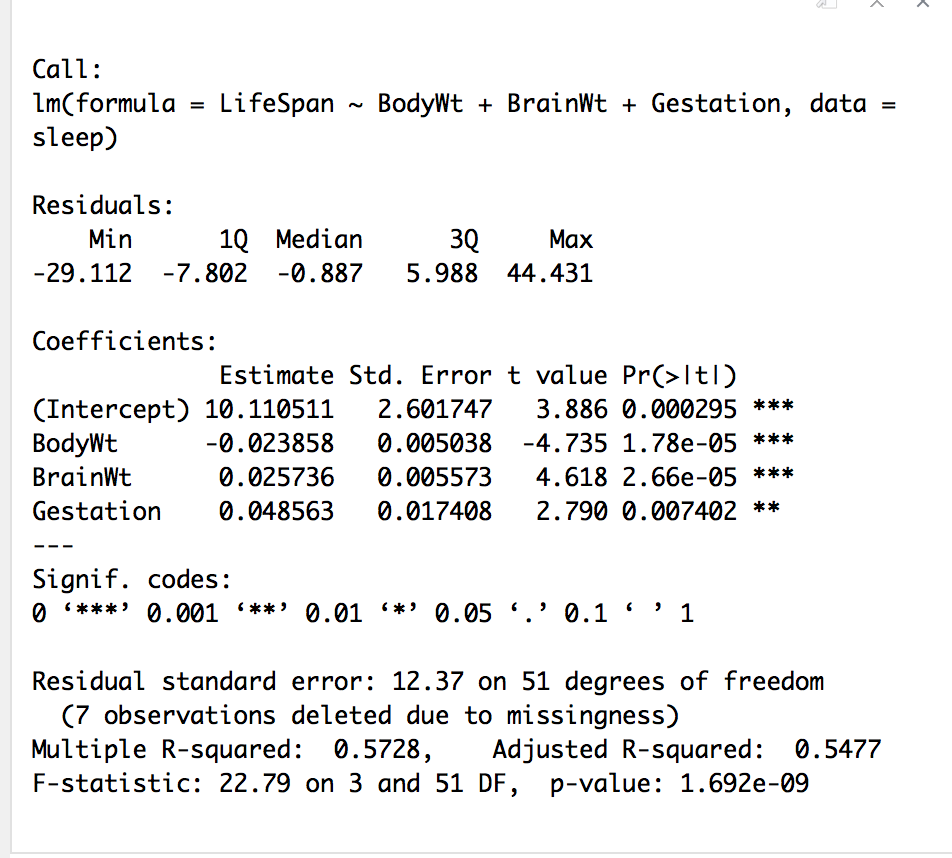
Task: Click the Max residual value 44.431
Action: (550, 274)
